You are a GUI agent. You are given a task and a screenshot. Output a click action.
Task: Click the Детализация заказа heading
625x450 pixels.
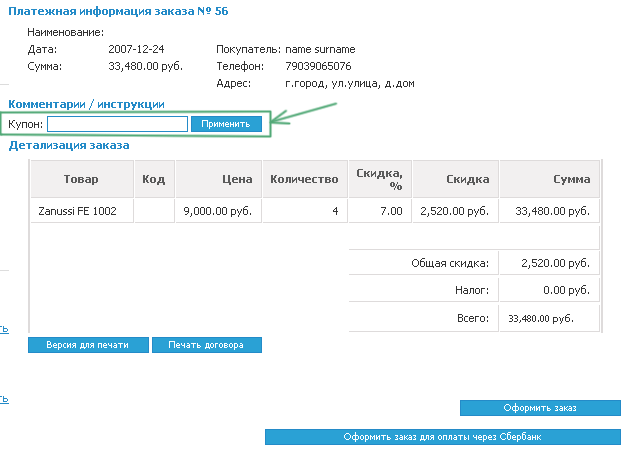pyautogui.click(x=69, y=146)
